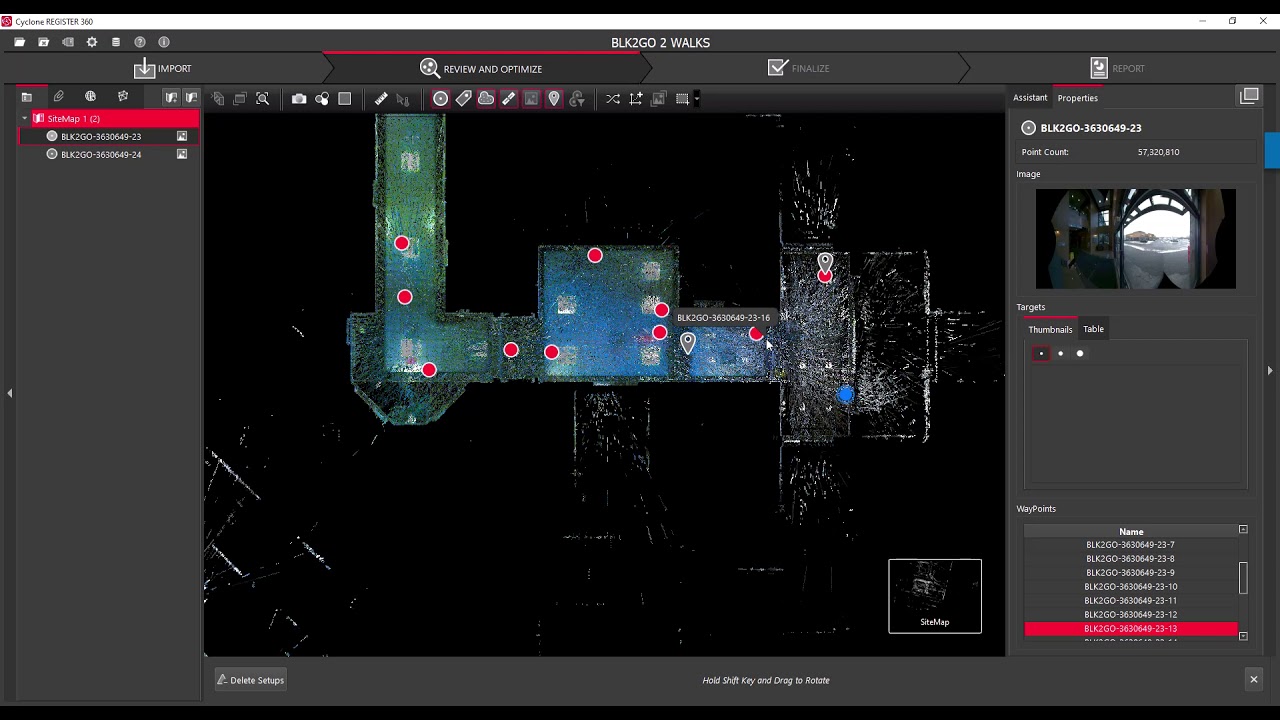1280x720 pixels.
Task: Open the panoramic image preview
Action: tap(1135, 239)
